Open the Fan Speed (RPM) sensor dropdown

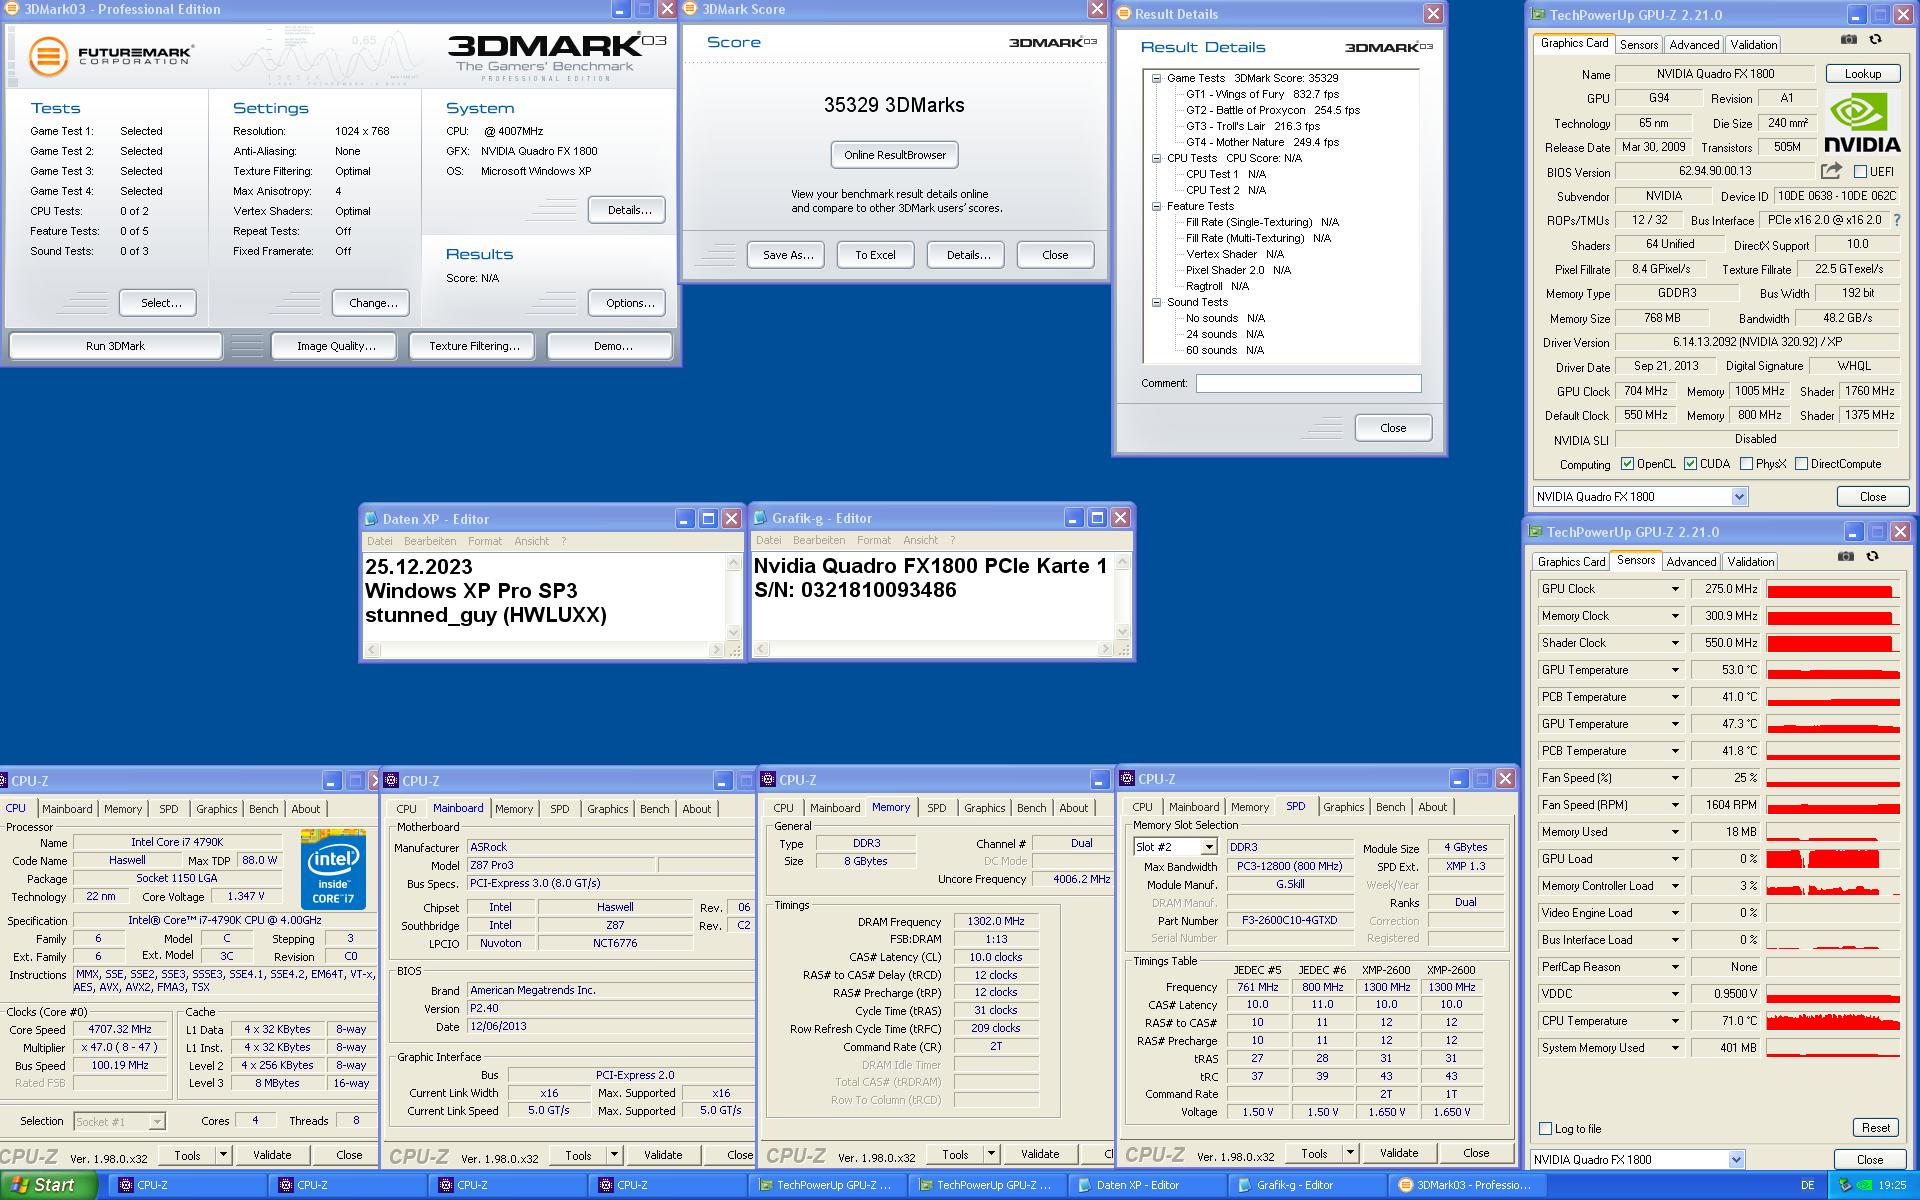[1675, 805]
